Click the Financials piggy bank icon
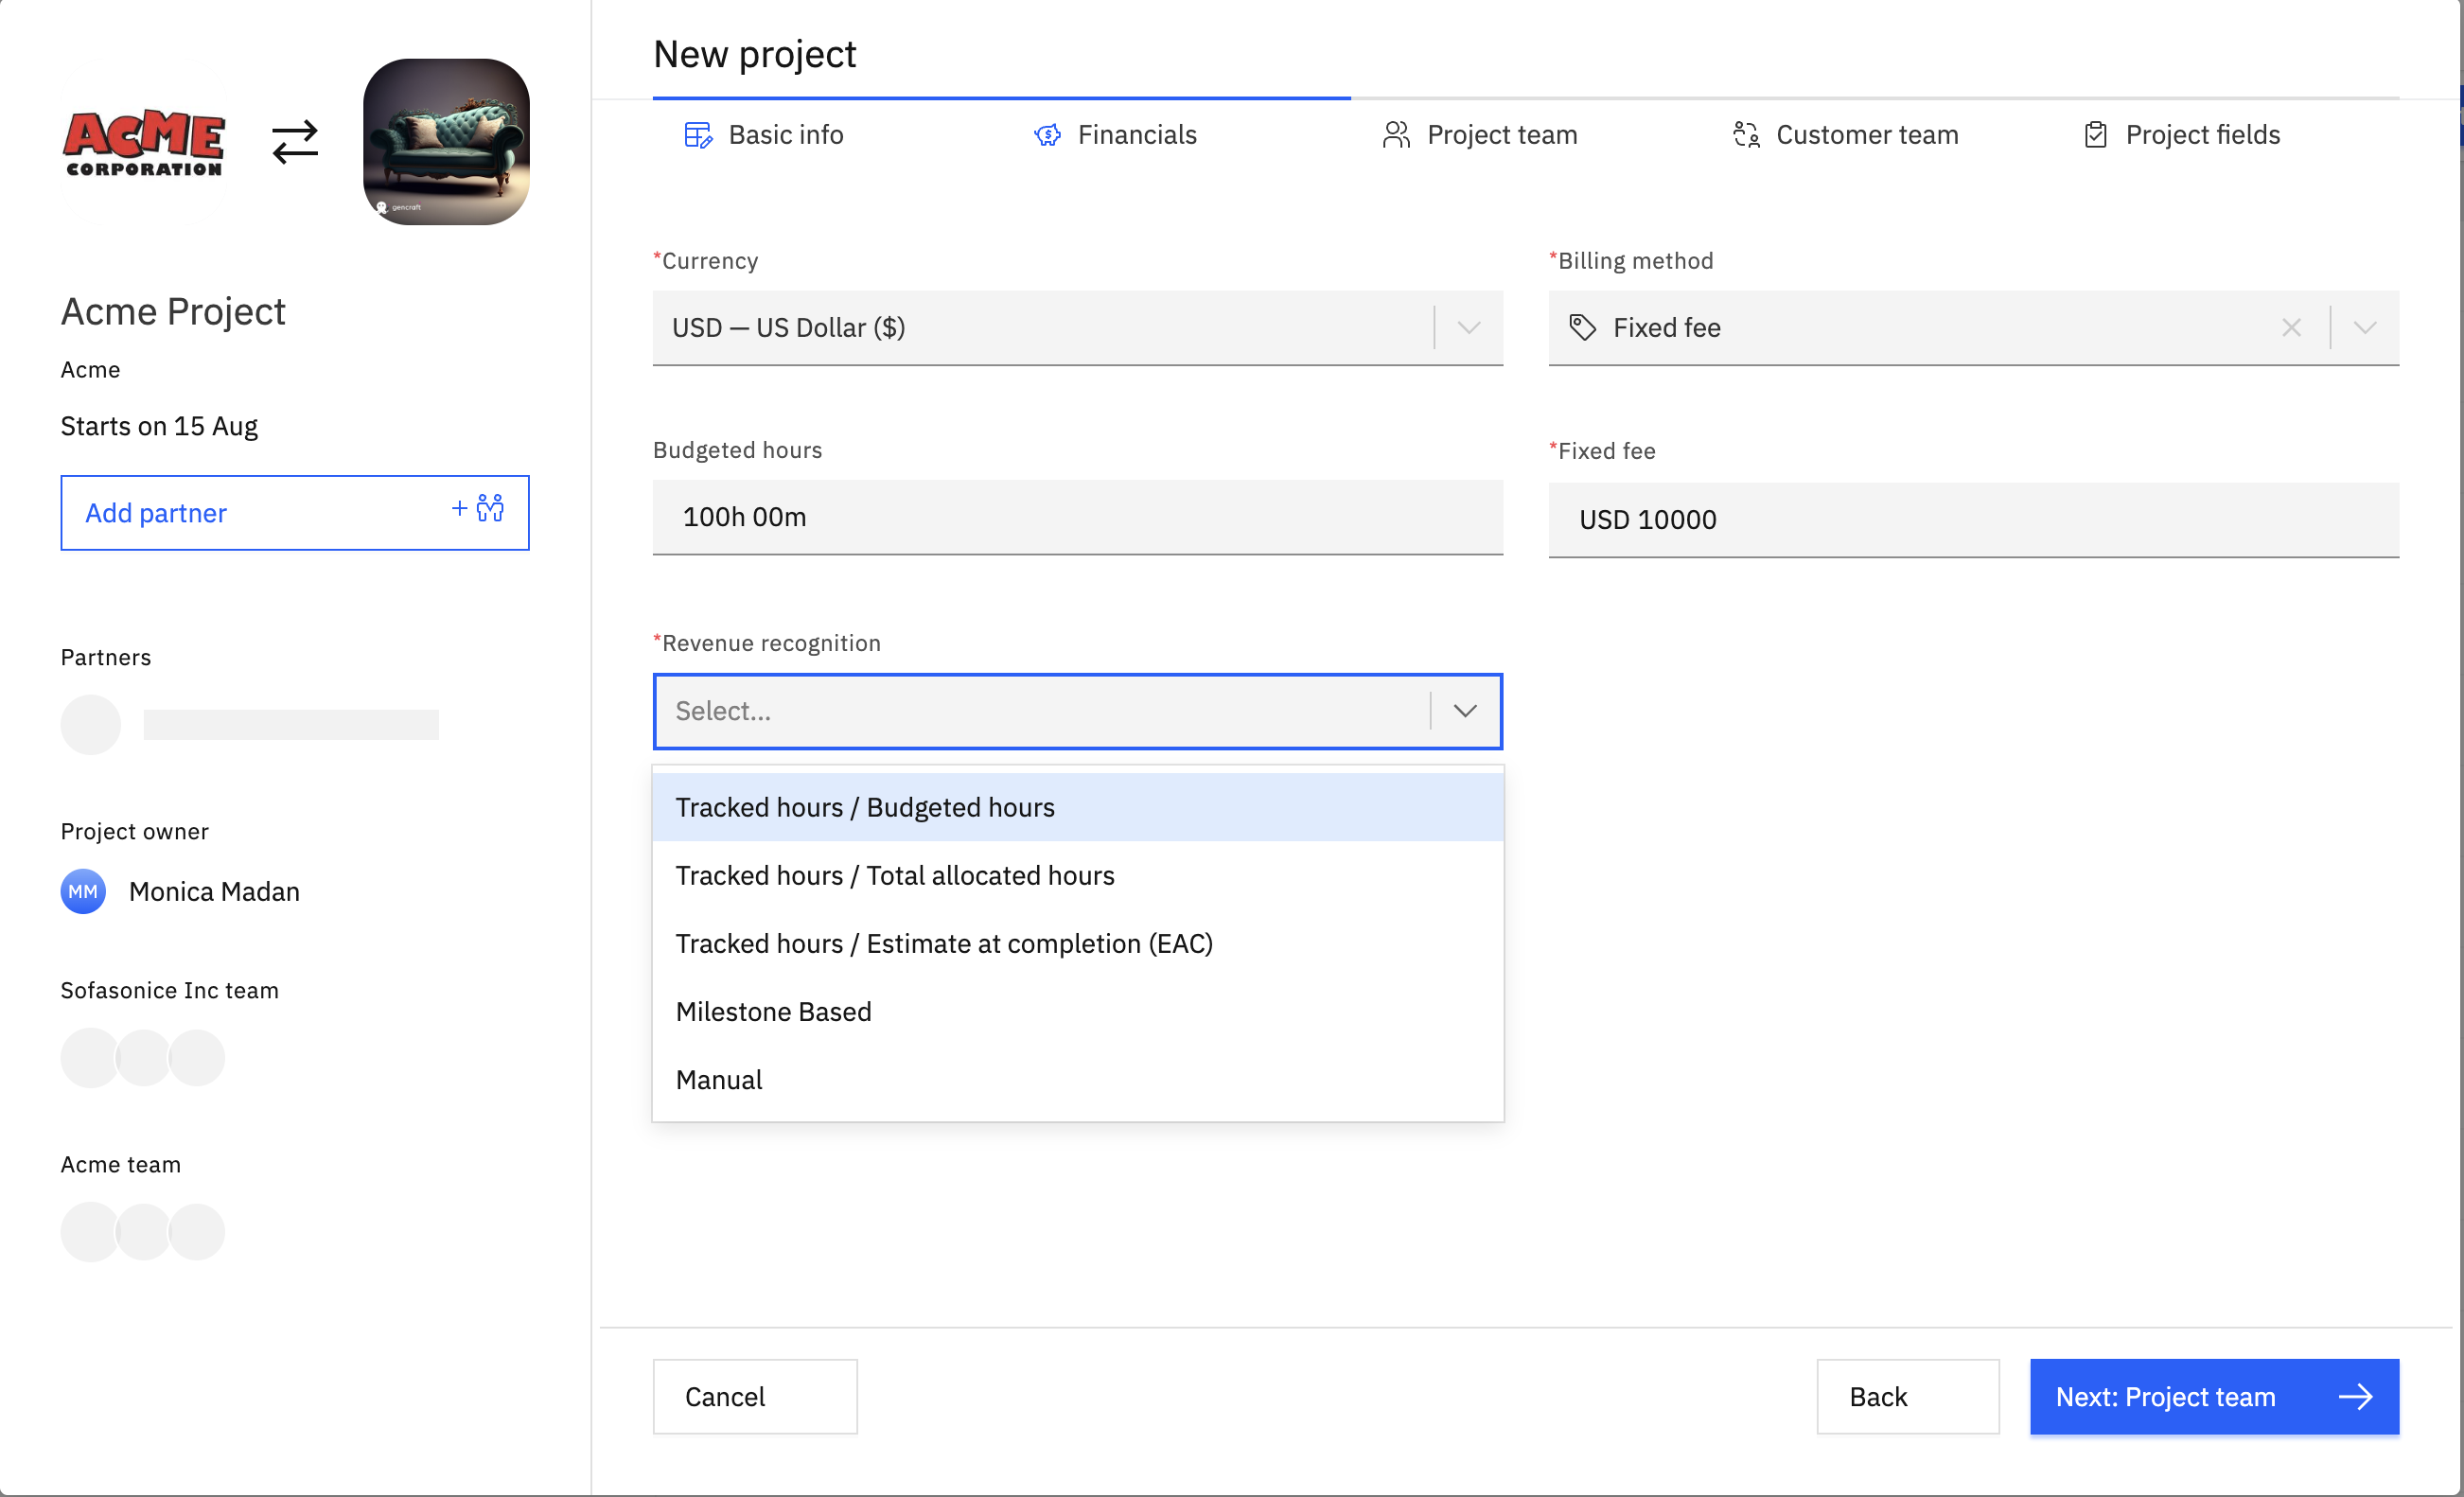Screen dimensions: 2464x1497 pyautogui.click(x=1047, y=135)
